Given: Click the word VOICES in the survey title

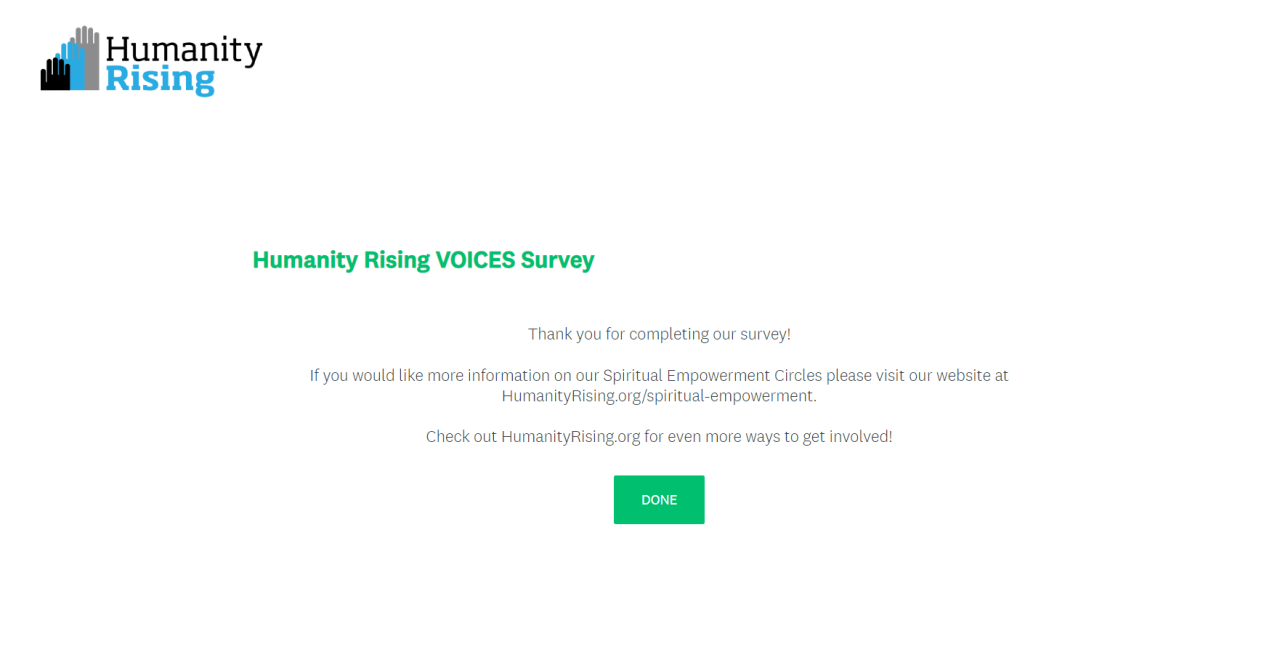Looking at the screenshot, I should tap(475, 260).
